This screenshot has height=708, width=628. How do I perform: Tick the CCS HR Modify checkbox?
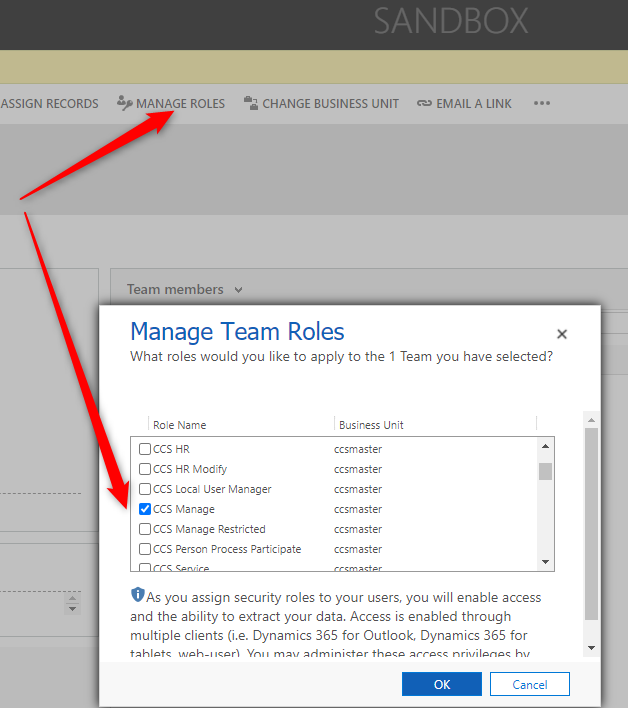click(145, 469)
